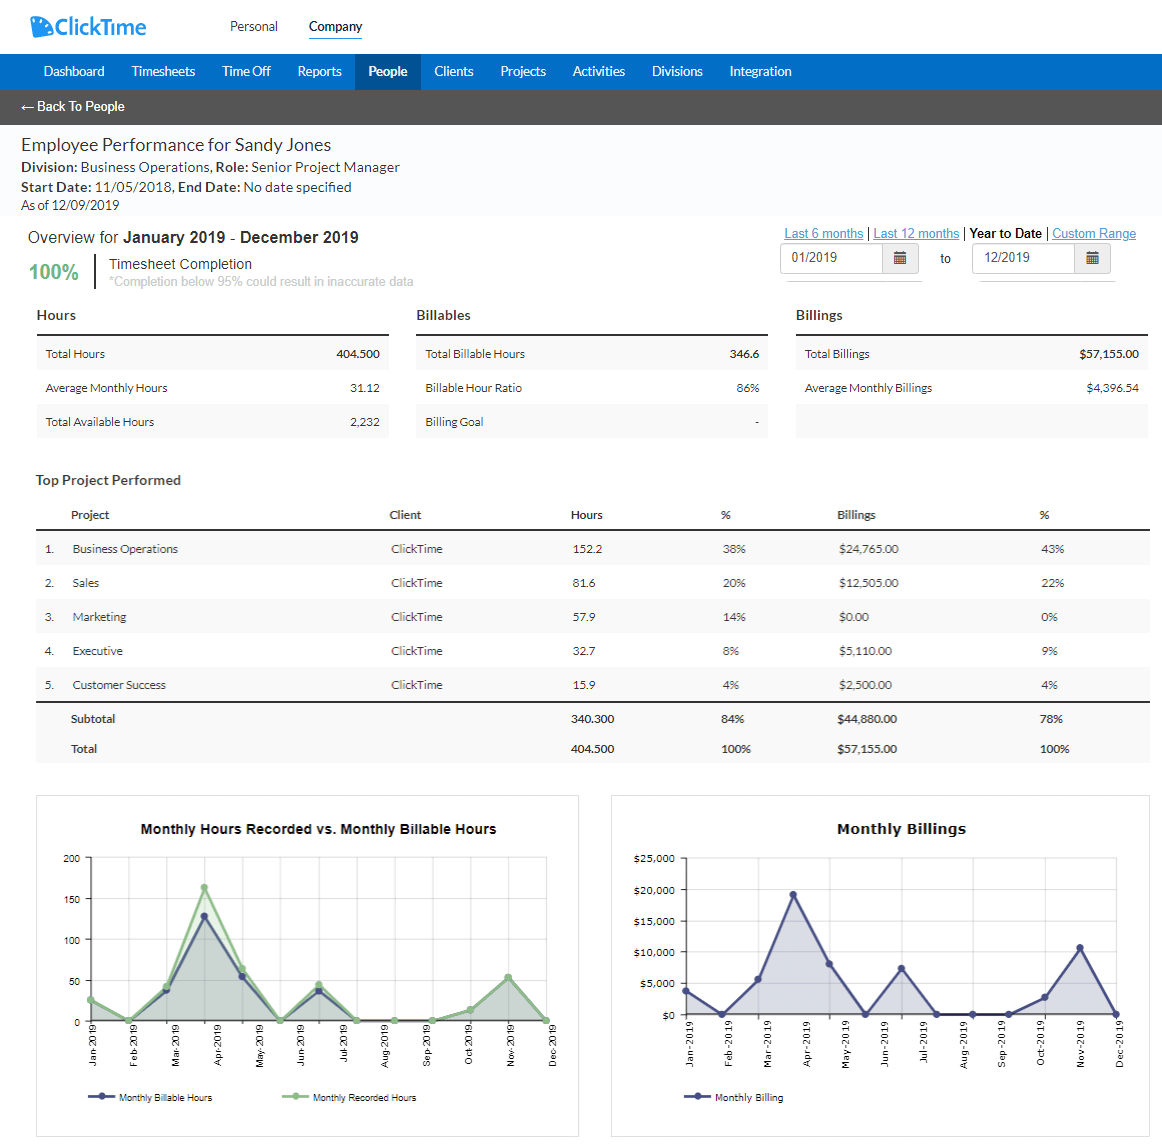1162x1147 pixels.
Task: Toggle Monthly Billable Hours legend marker
Action: click(101, 1097)
